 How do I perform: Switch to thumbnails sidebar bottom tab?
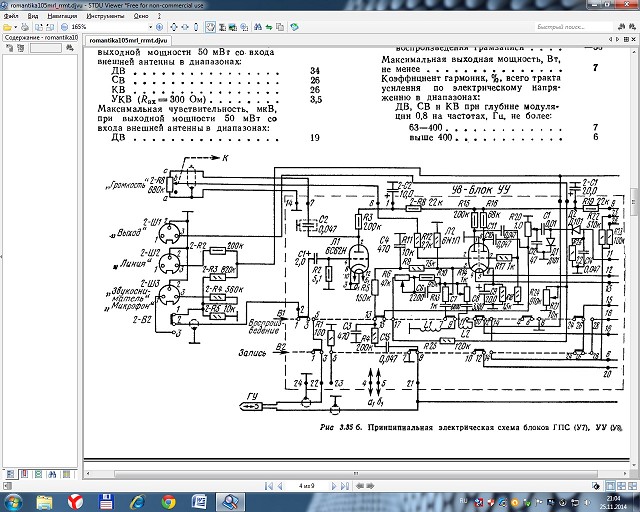pyautogui.click(x=38, y=474)
